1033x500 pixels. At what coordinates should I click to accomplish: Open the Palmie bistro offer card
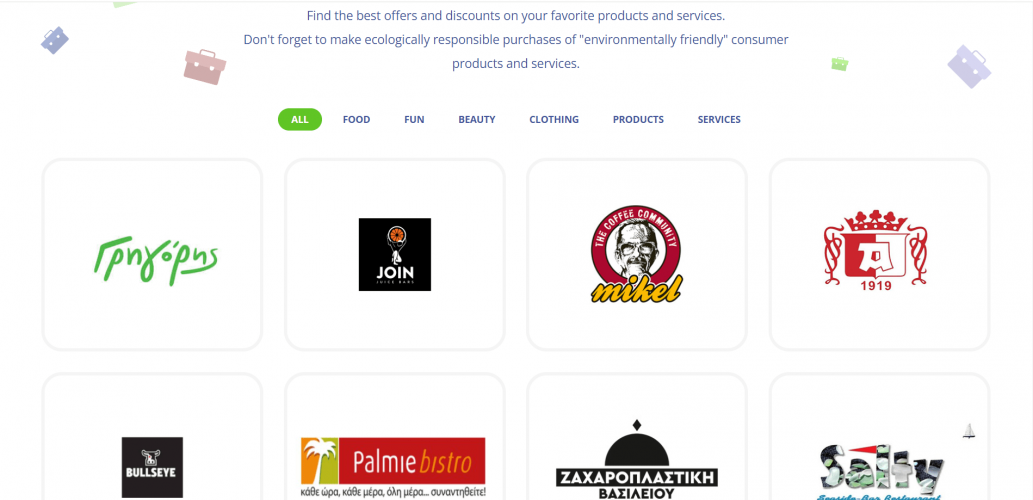point(395,437)
